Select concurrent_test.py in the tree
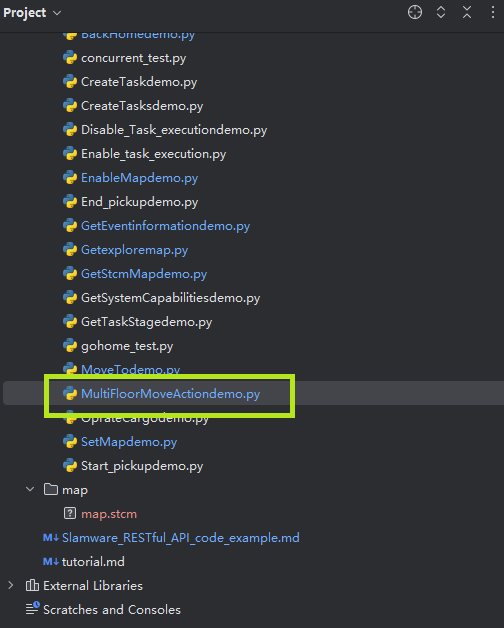504x628 pixels. pyautogui.click(x=133, y=58)
